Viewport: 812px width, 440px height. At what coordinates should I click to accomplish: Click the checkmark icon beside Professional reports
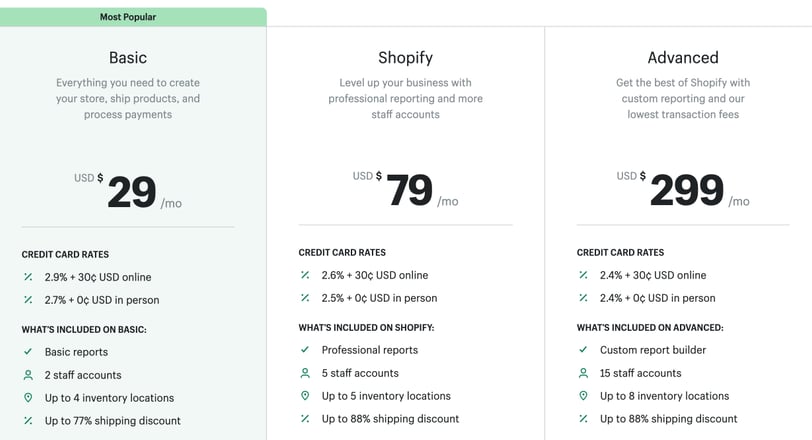tap(305, 349)
